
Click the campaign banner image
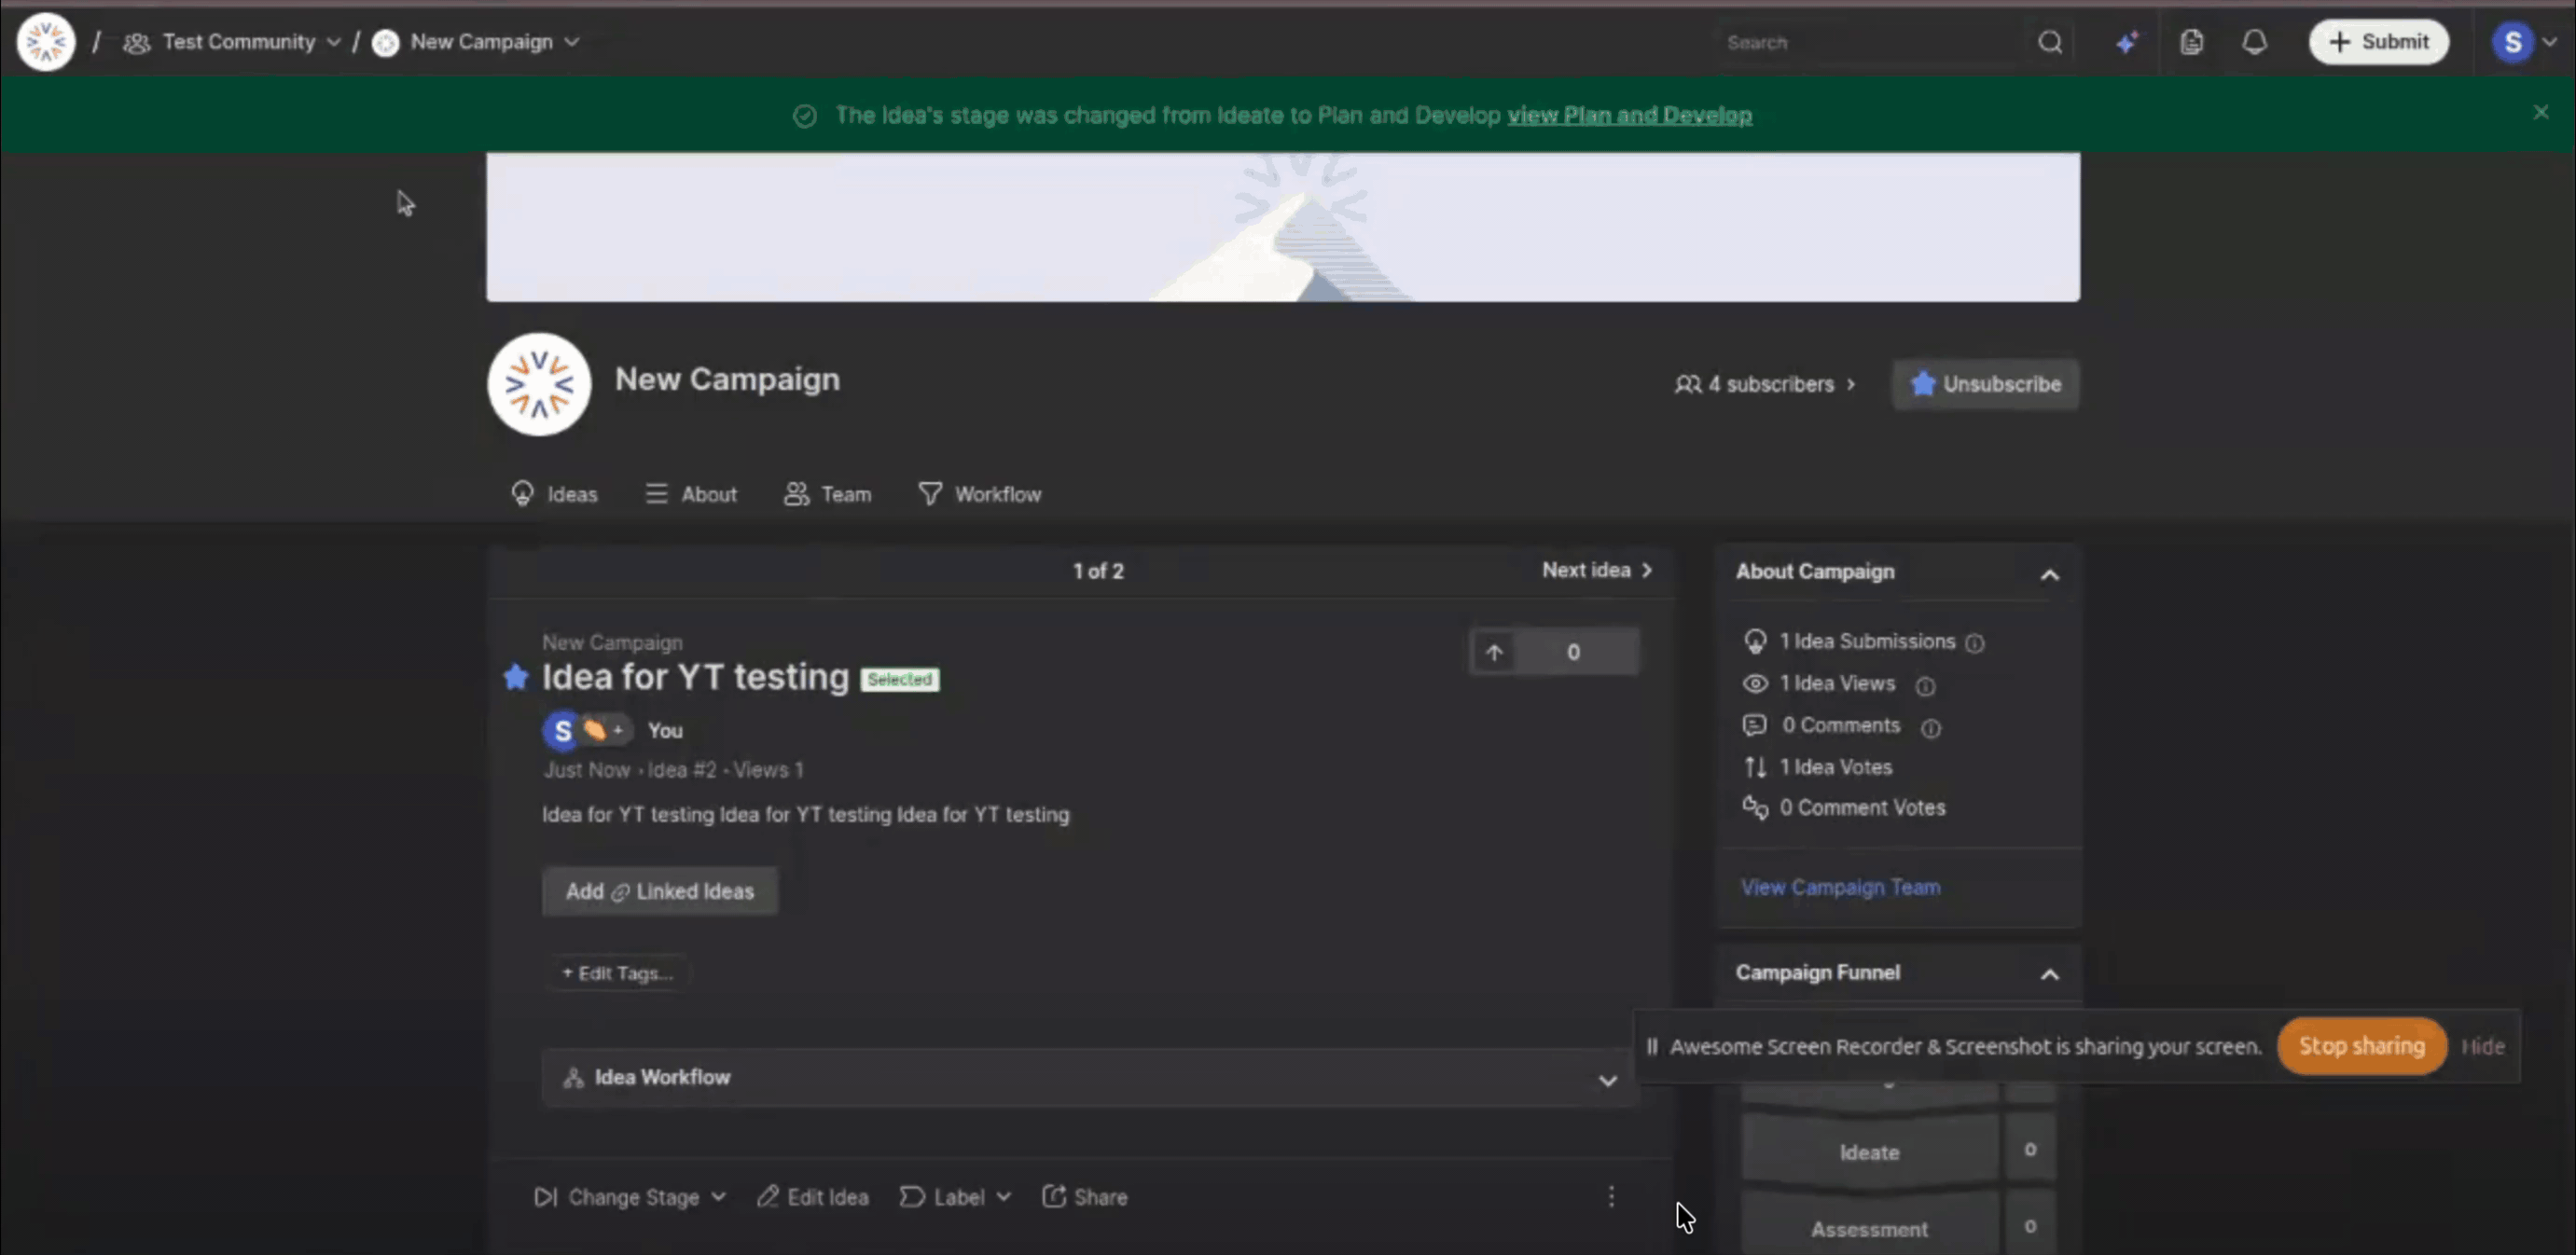[1283, 227]
